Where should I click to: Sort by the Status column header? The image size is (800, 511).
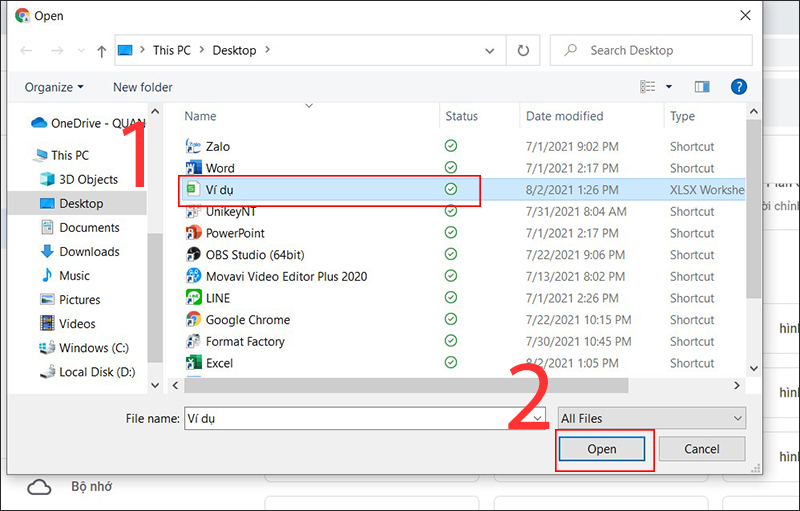461,116
